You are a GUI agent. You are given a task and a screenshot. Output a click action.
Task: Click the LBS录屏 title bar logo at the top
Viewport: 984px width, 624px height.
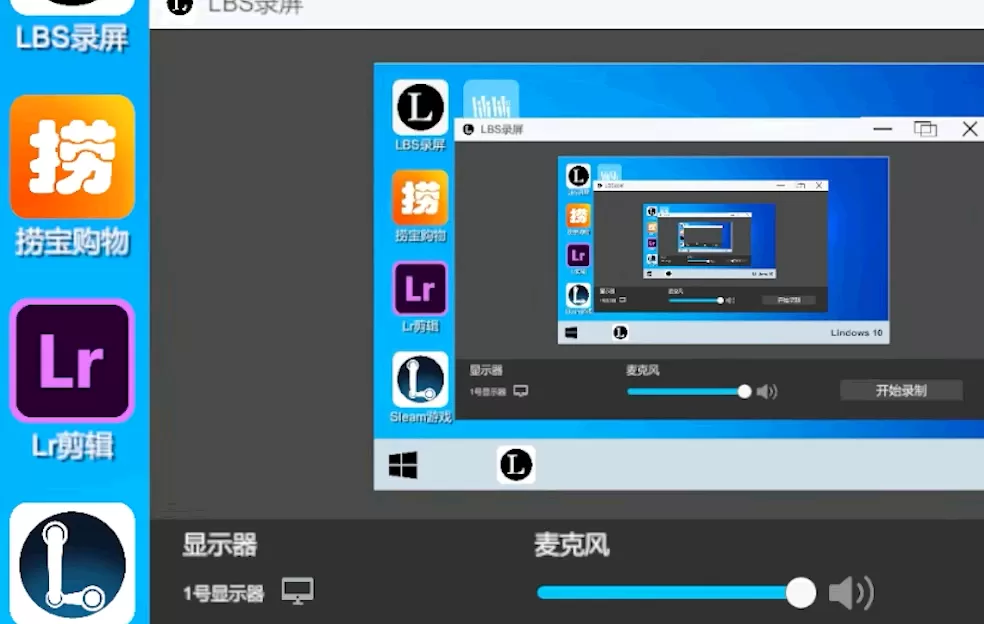coord(180,6)
